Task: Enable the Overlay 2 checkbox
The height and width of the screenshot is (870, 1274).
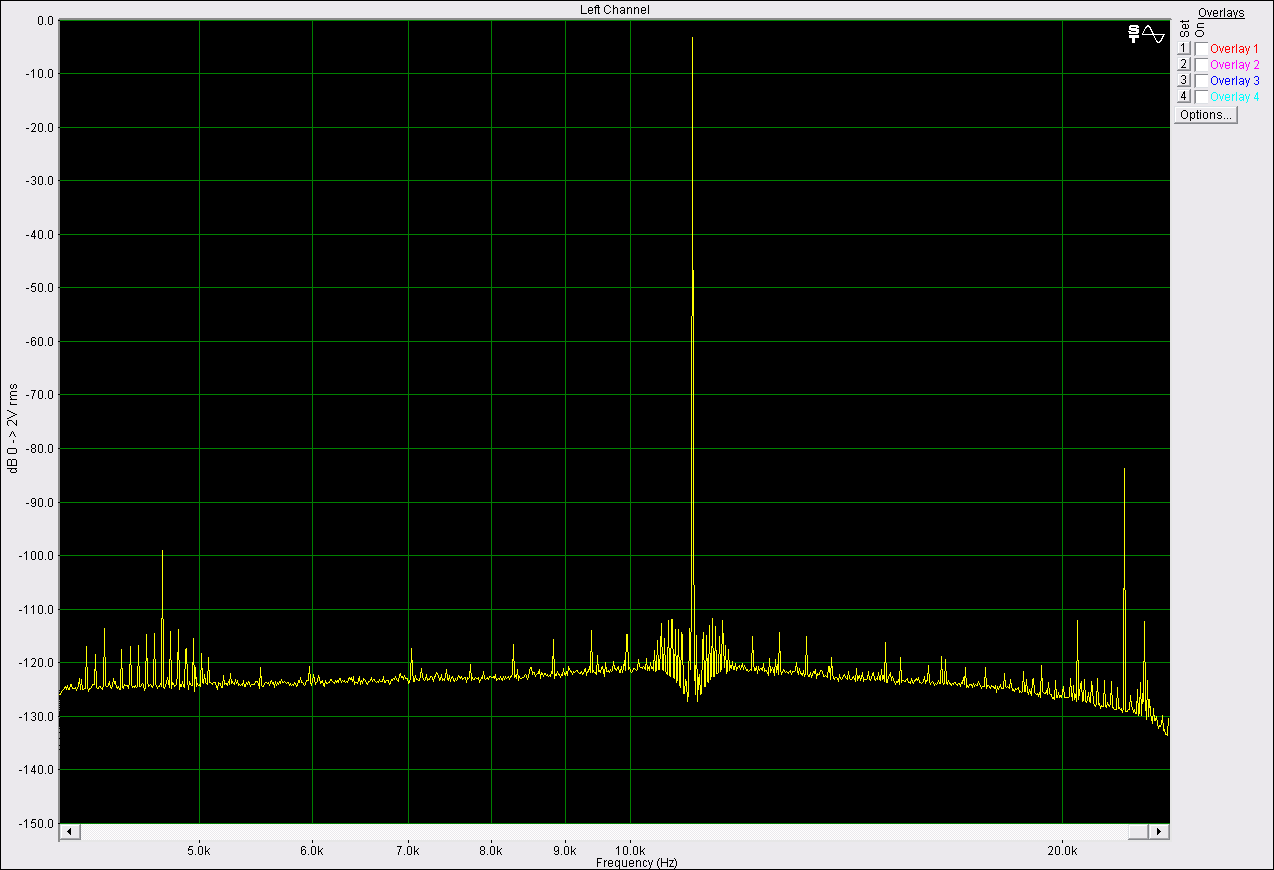Action: pyautogui.click(x=1201, y=64)
